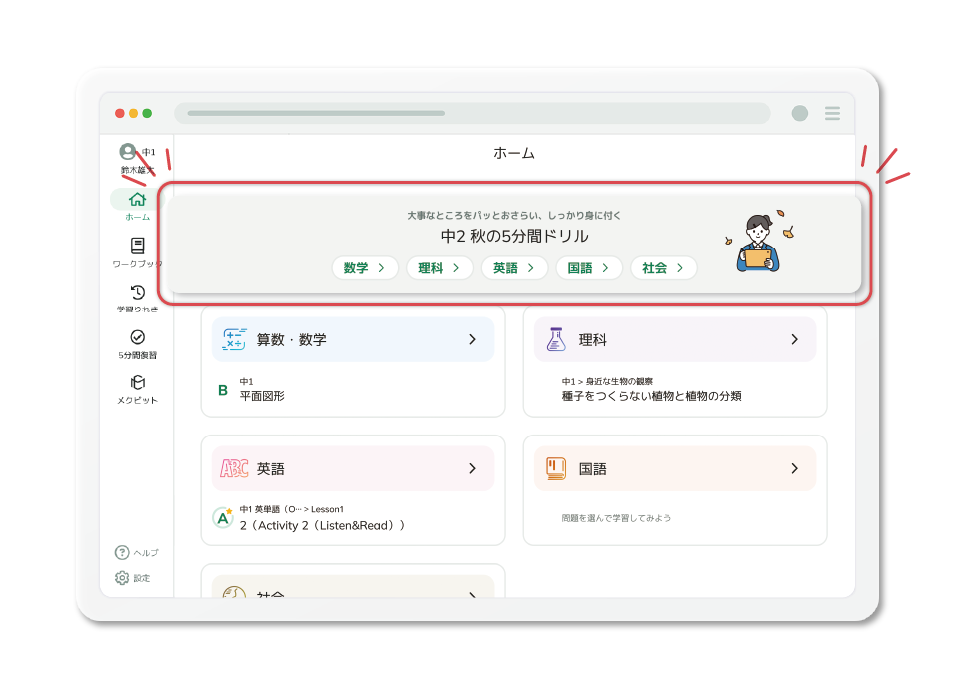Open the ワークブック workbook icon
Image resolution: width=955 pixels, height=690 pixels.
(x=137, y=246)
